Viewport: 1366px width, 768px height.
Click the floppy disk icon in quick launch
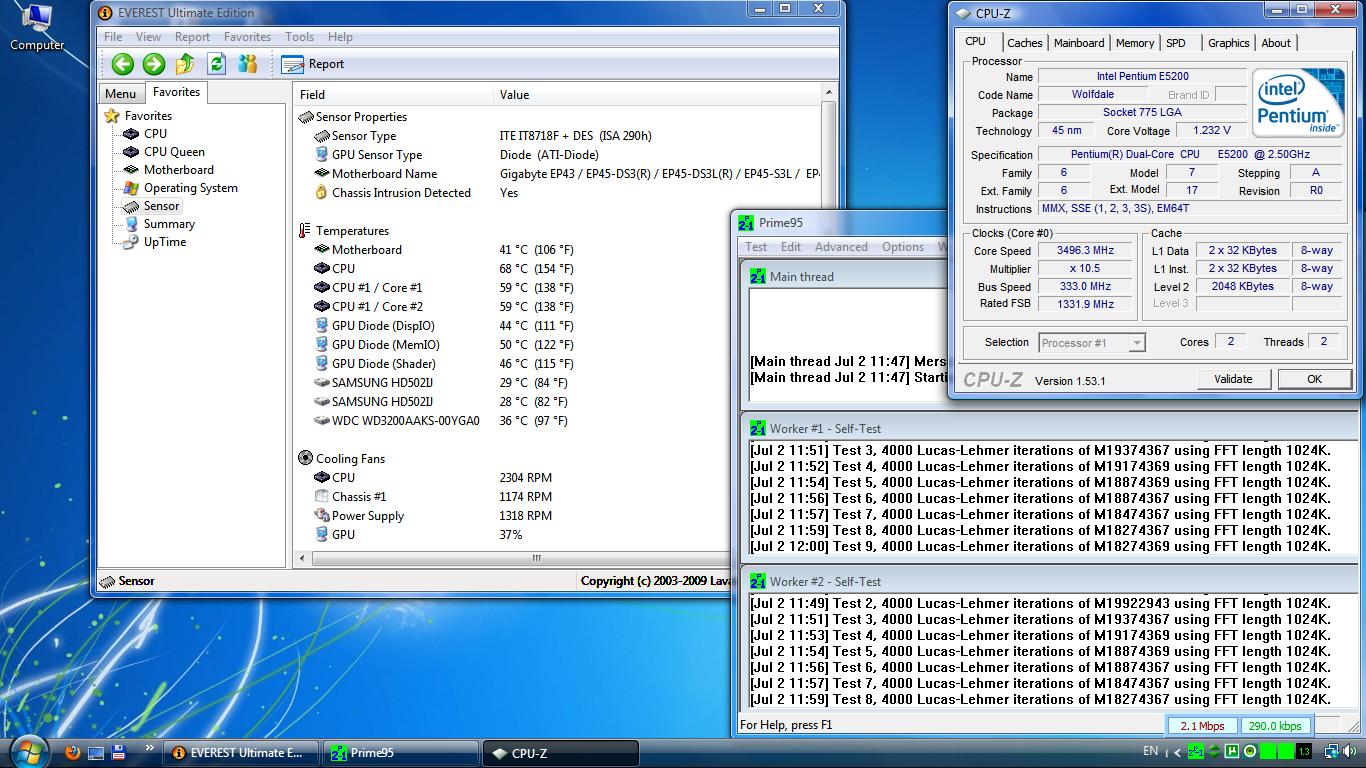118,752
